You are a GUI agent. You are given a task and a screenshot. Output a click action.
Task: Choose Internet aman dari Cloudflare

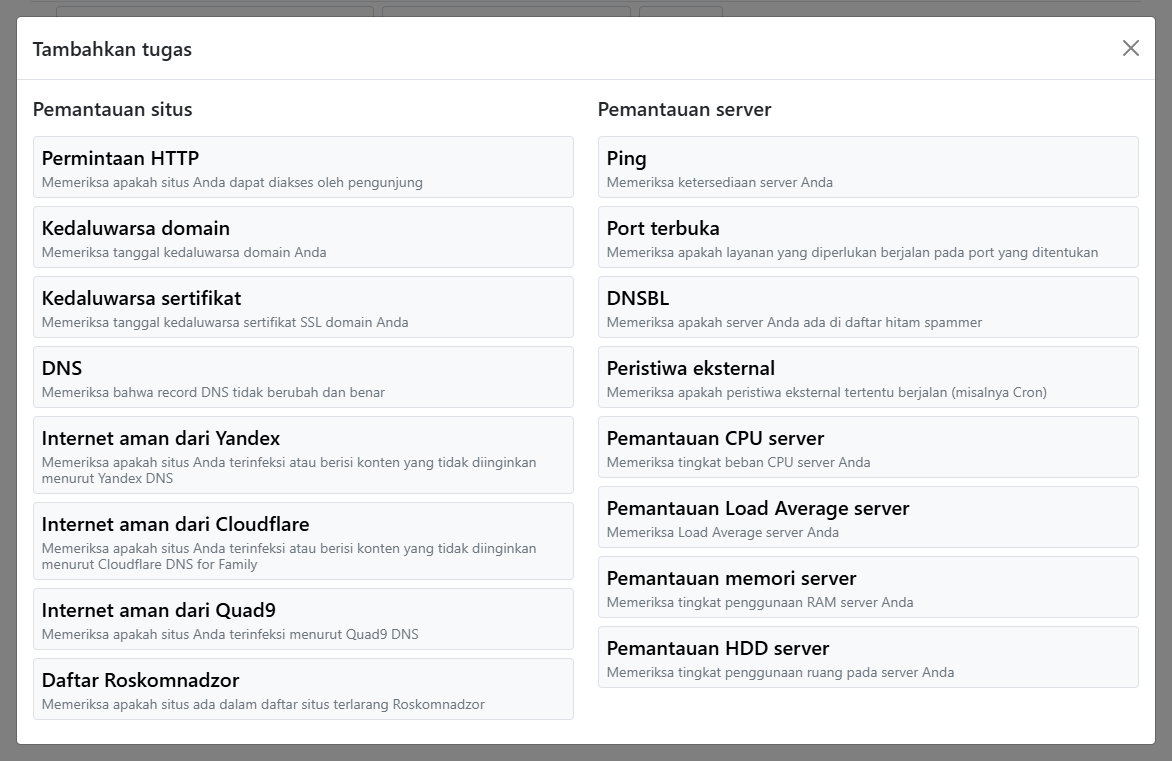[303, 541]
